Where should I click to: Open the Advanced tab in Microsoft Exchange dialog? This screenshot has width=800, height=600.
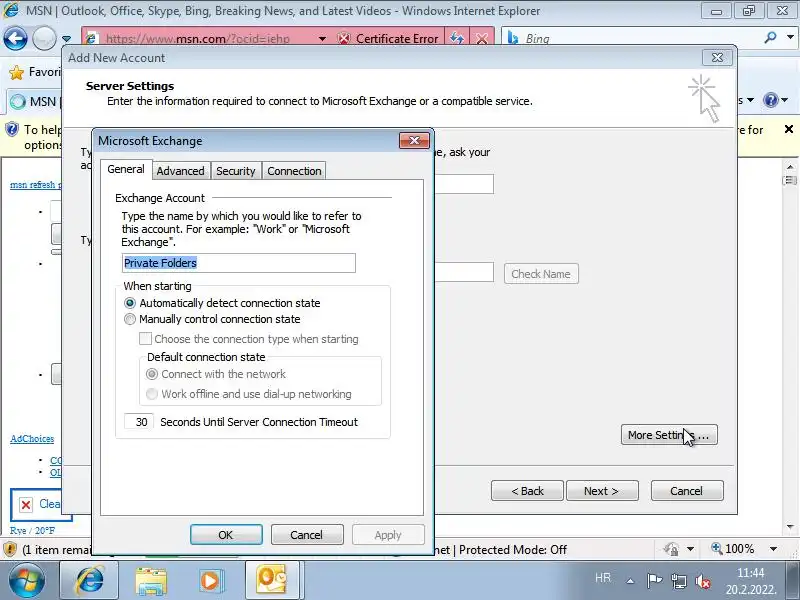180,171
